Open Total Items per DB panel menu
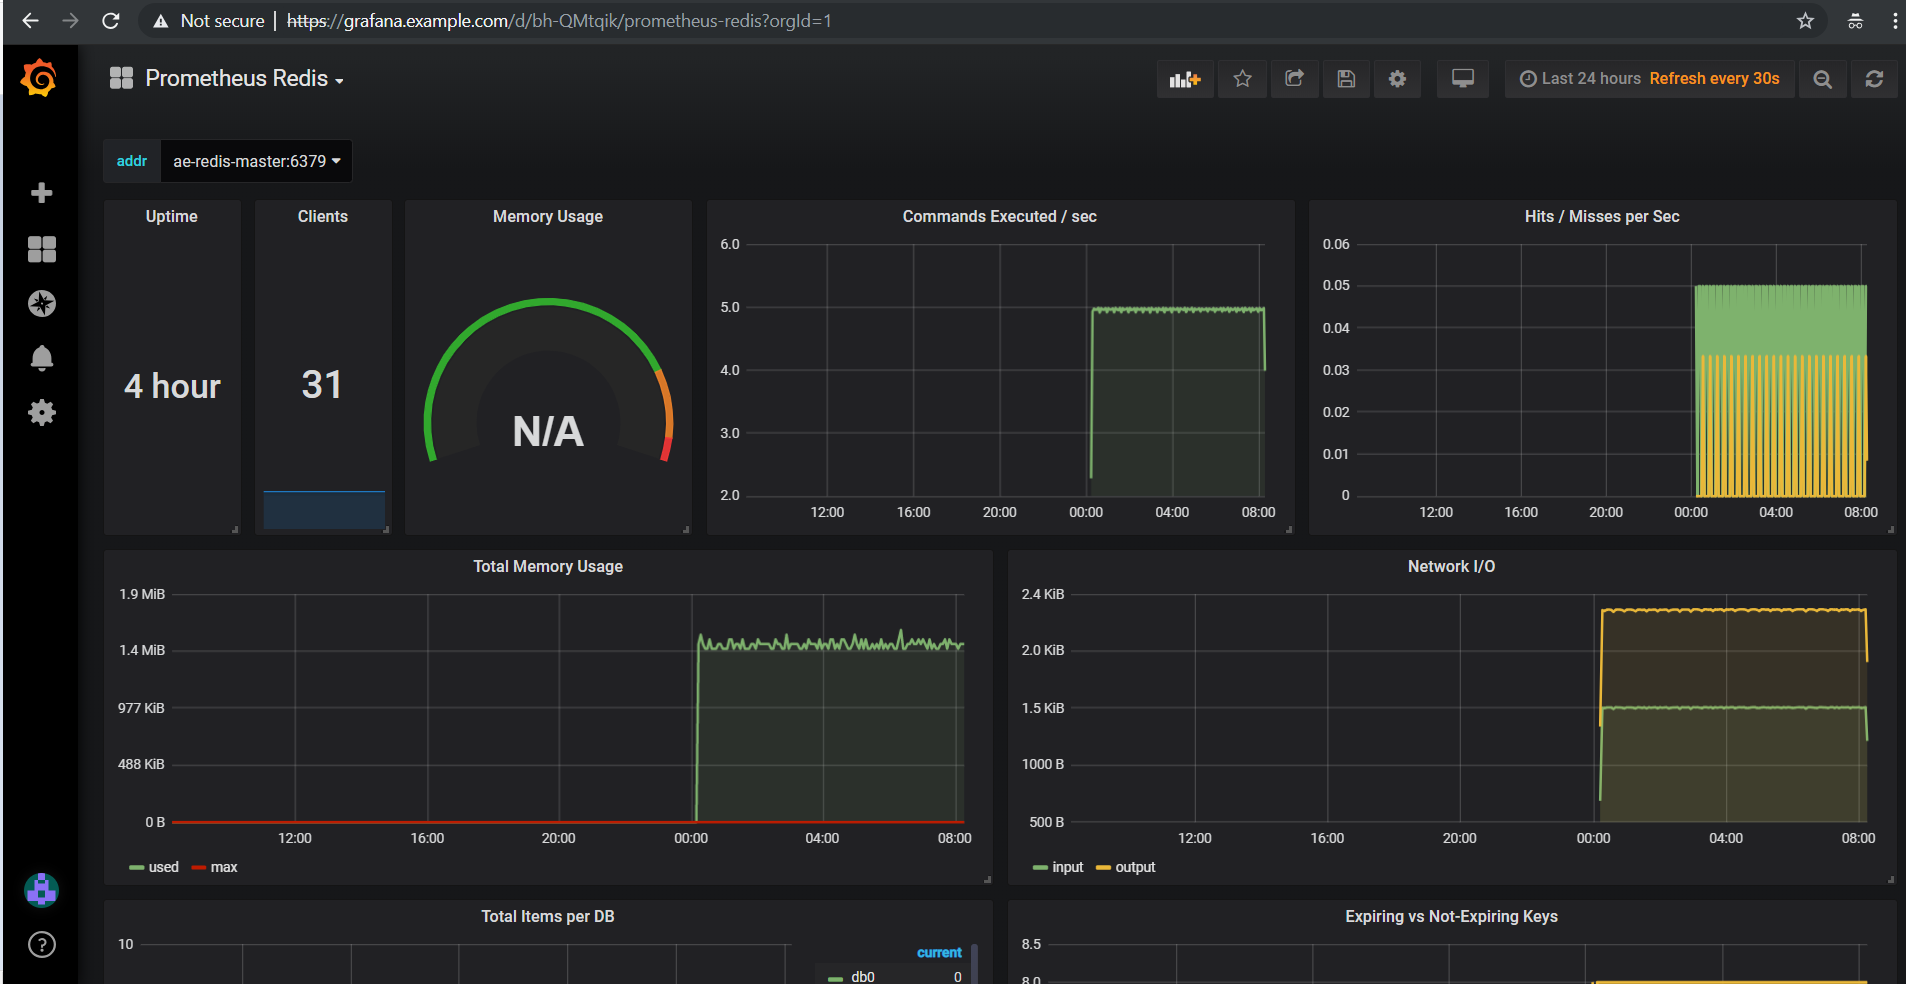The width and height of the screenshot is (1906, 984). click(548, 916)
